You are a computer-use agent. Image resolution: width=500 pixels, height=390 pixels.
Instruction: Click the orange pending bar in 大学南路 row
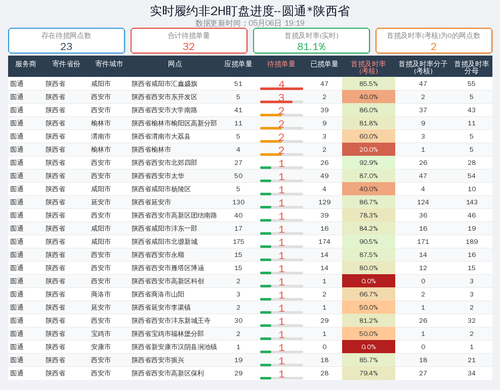(x=281, y=115)
